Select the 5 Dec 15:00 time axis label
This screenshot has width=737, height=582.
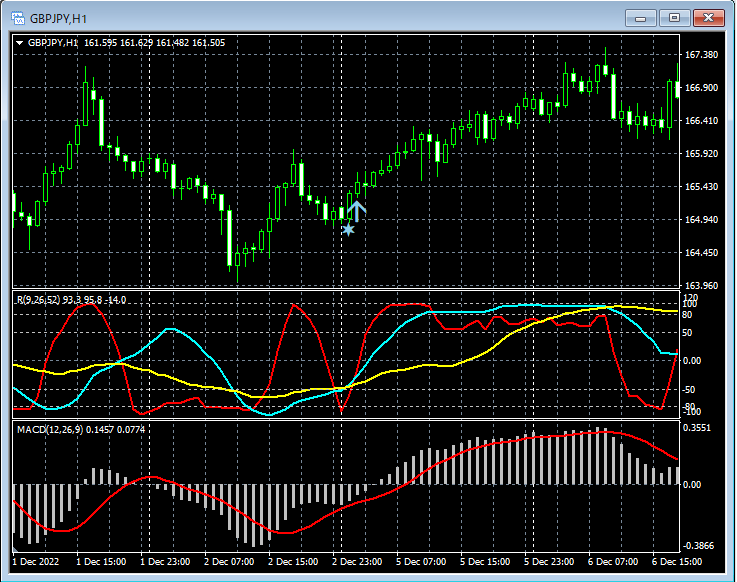488,562
